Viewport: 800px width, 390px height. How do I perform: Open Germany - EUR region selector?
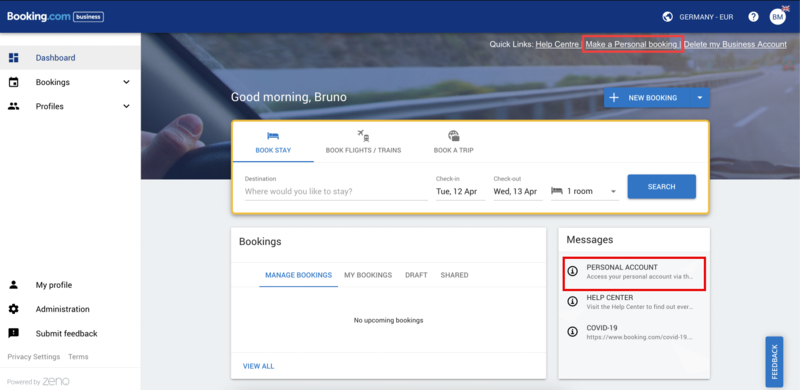[706, 17]
